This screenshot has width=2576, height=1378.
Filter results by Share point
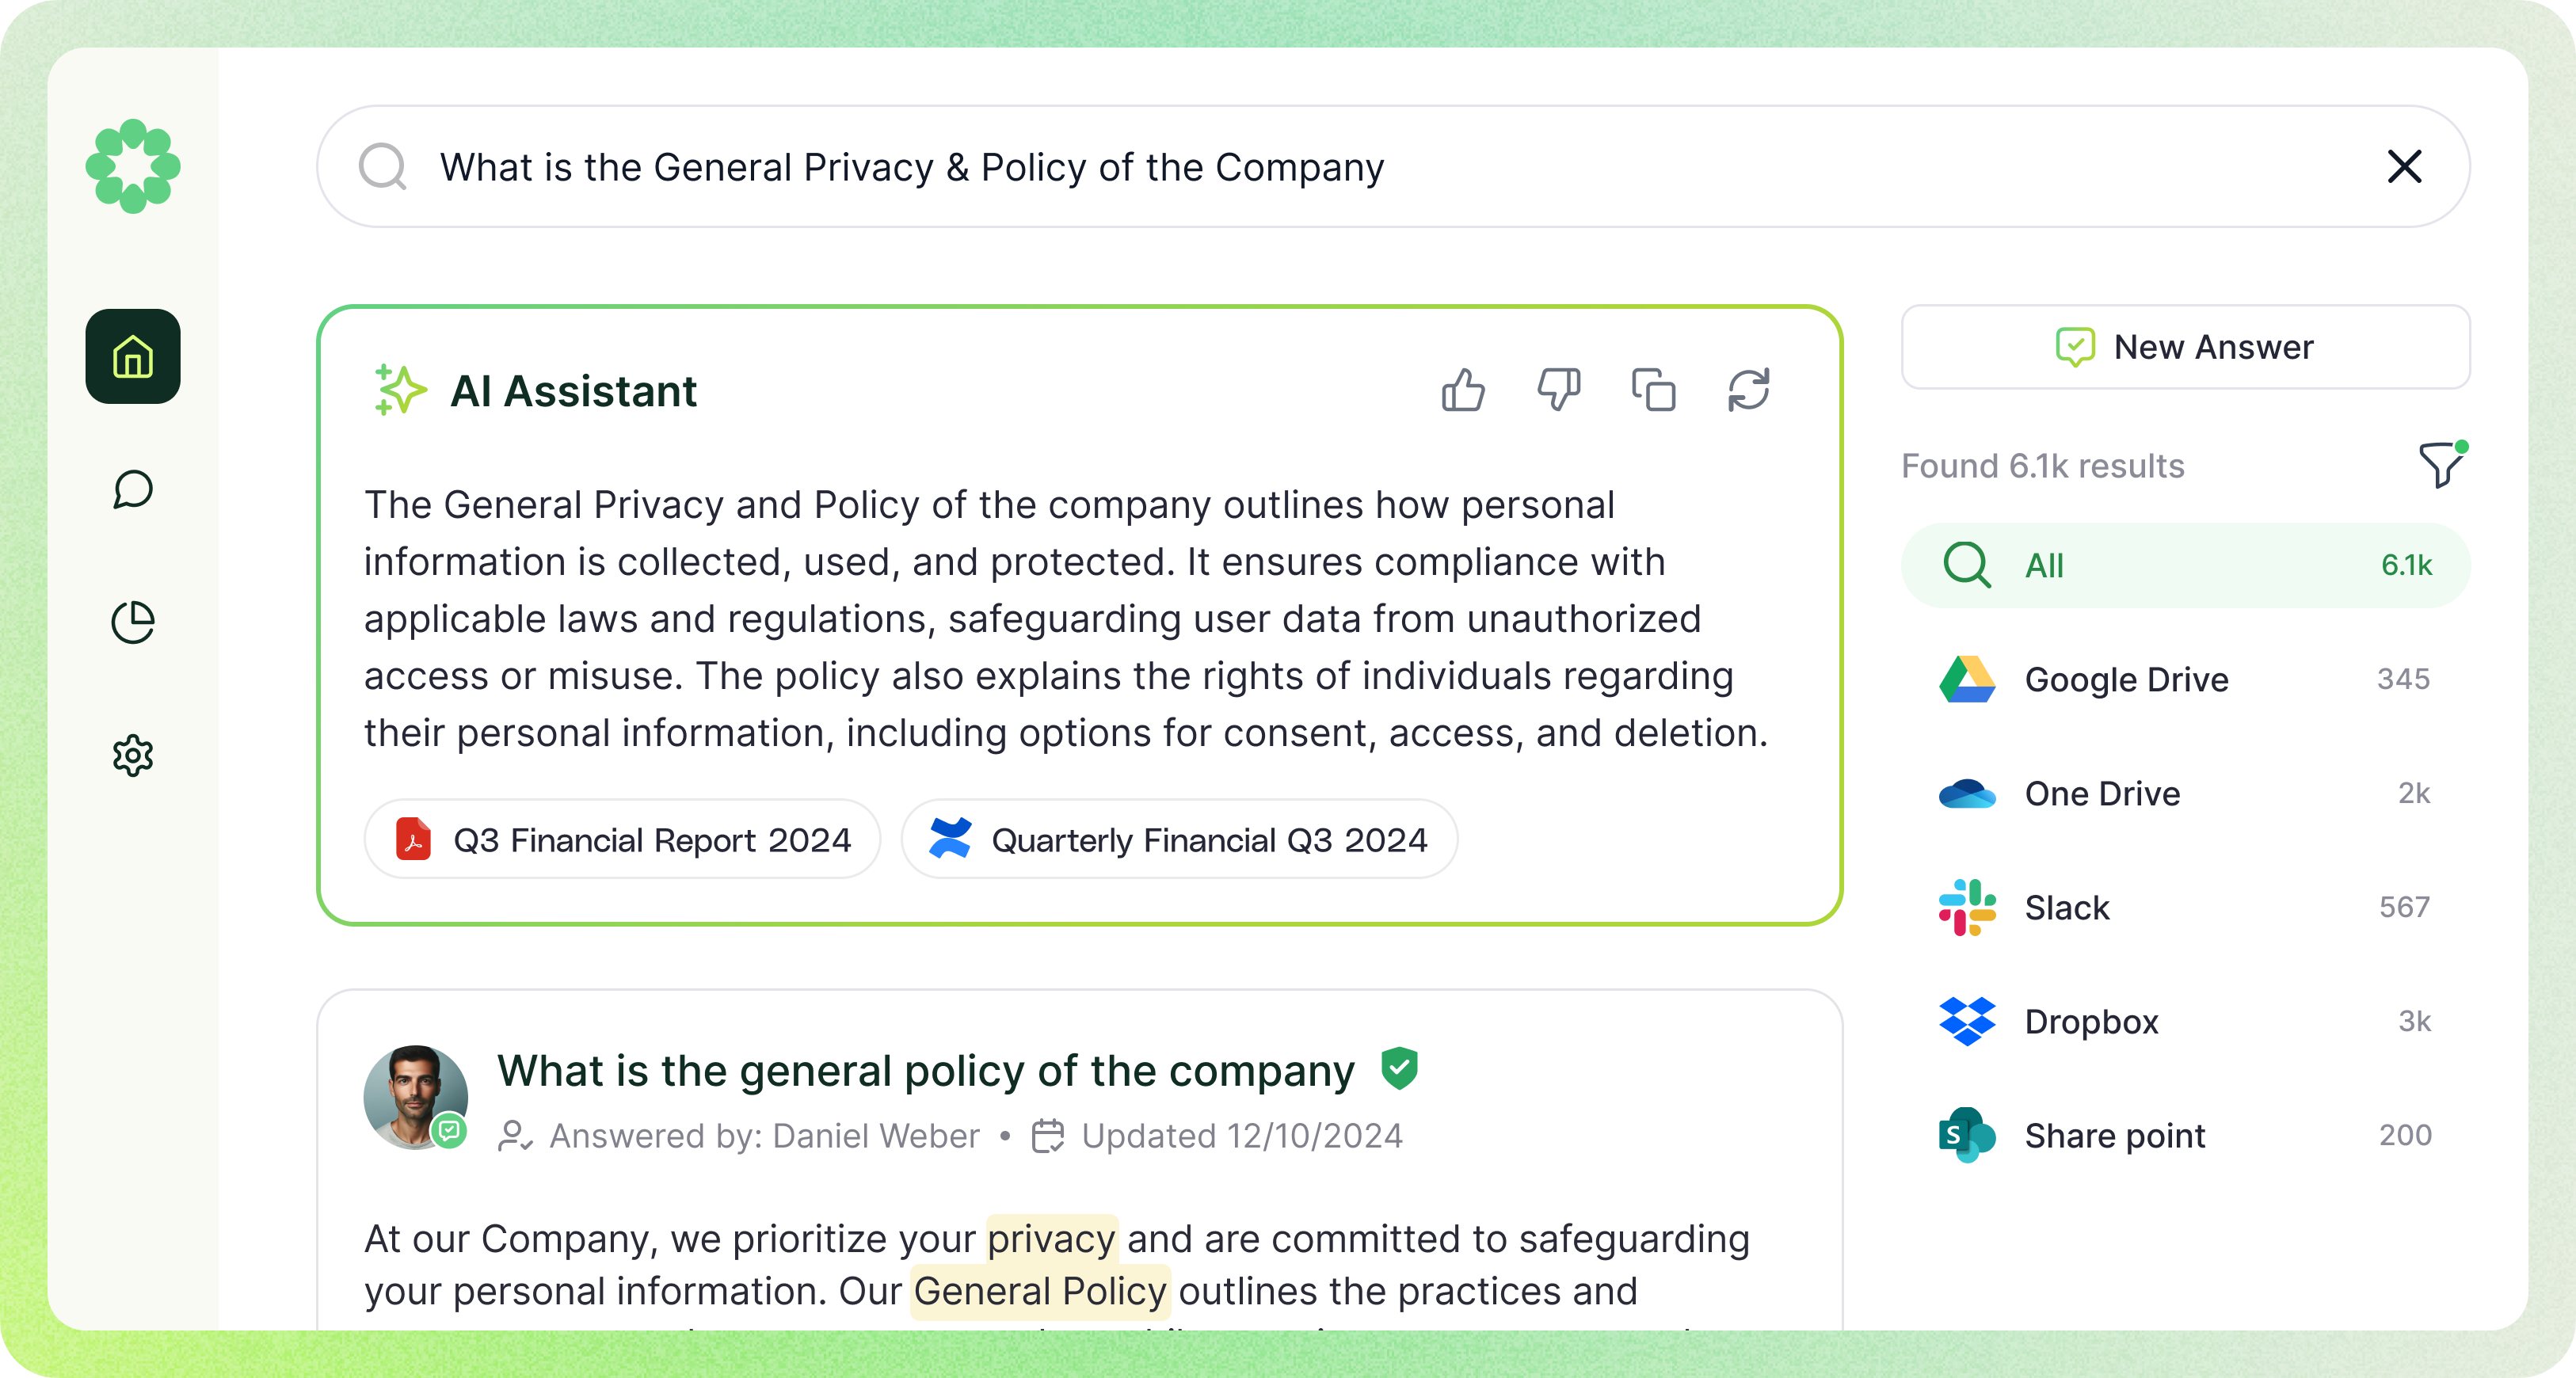pyautogui.click(x=2185, y=1135)
